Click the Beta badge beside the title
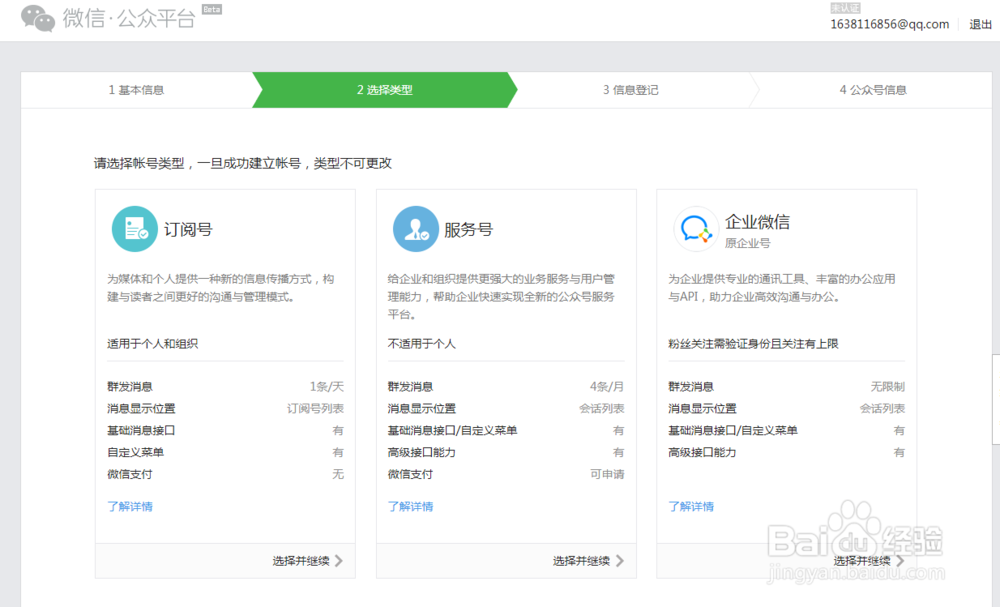Viewport: 1000px width, 607px height. tap(212, 9)
